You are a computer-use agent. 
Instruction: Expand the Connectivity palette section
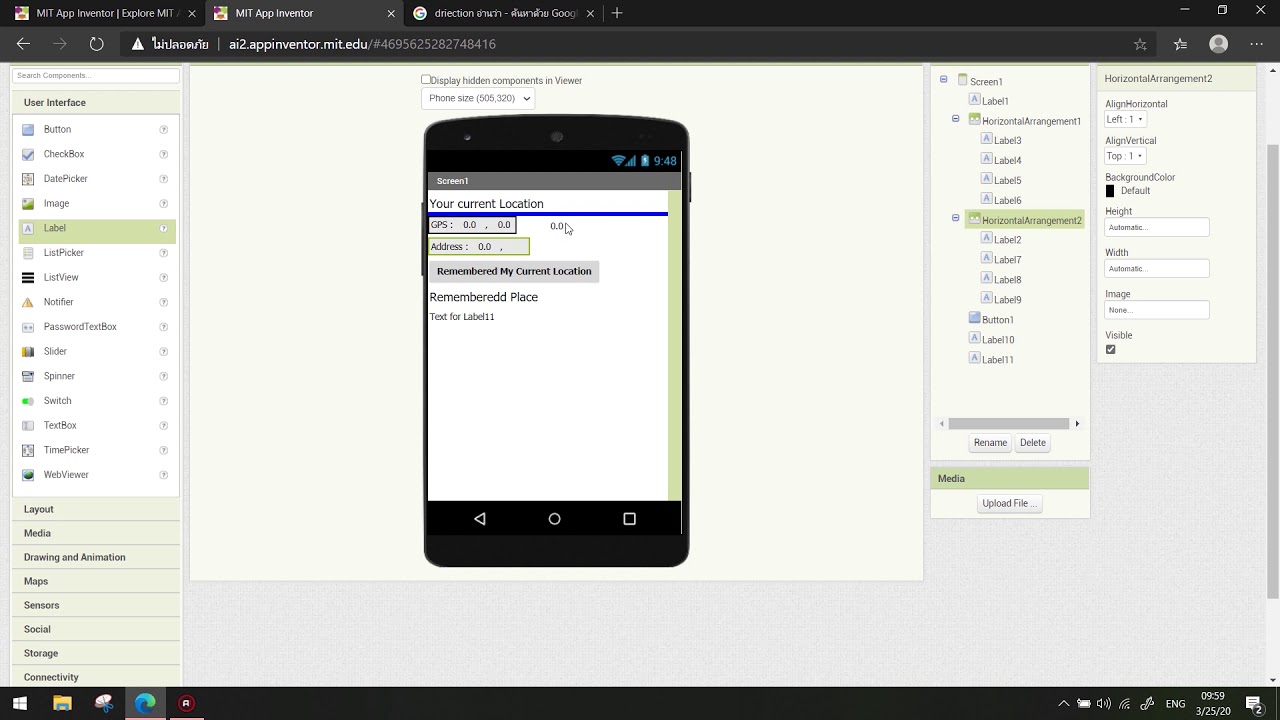[x=96, y=677]
